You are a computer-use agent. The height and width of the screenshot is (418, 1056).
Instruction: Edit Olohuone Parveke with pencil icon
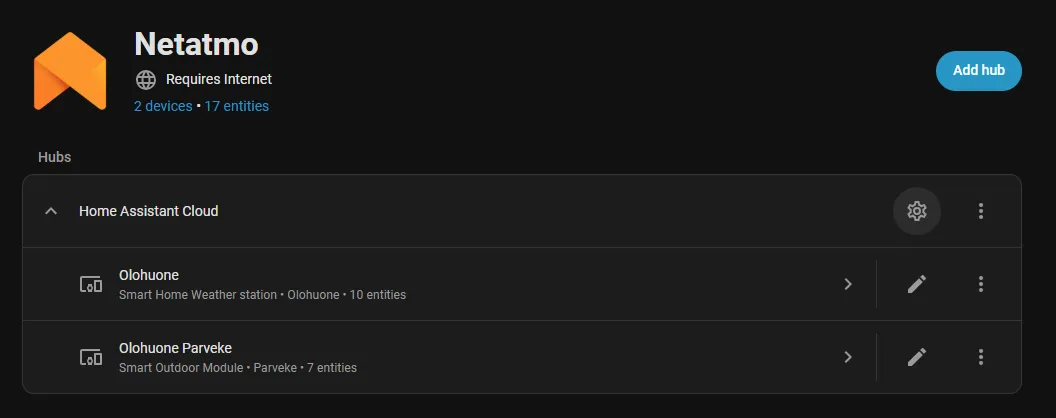point(916,357)
